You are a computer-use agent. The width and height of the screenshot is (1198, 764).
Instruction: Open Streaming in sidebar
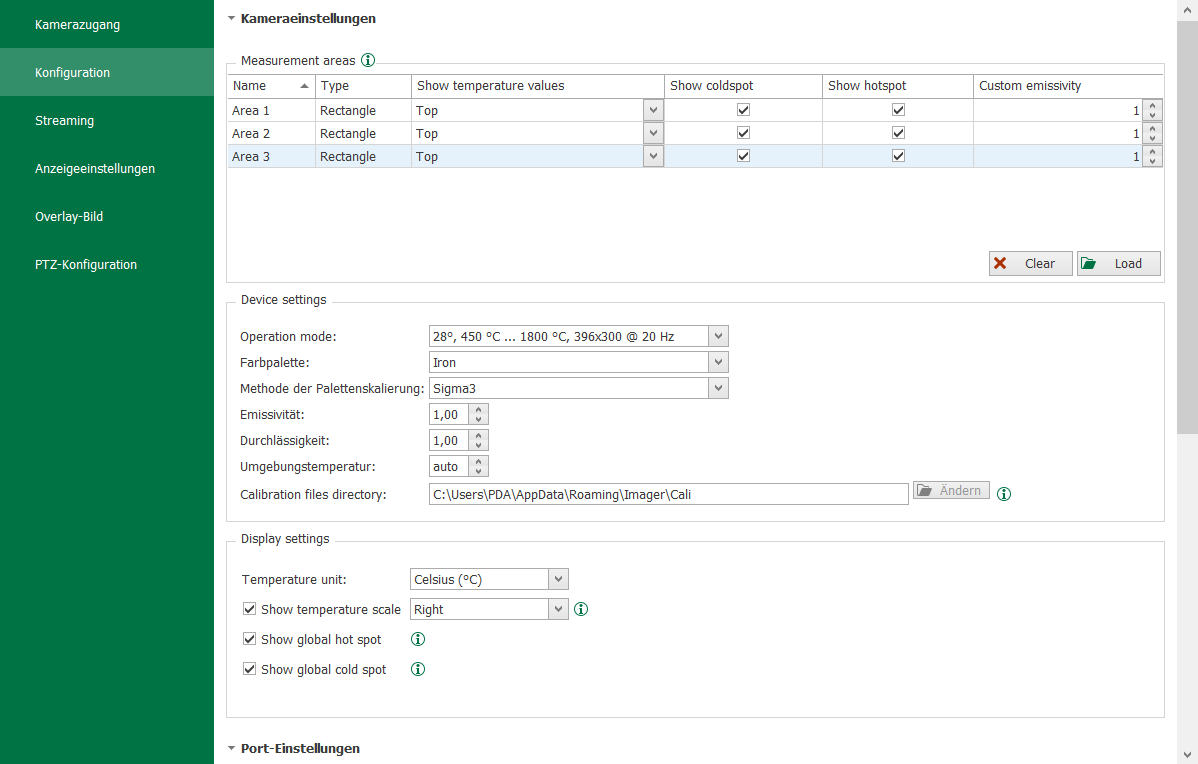[x=107, y=121]
